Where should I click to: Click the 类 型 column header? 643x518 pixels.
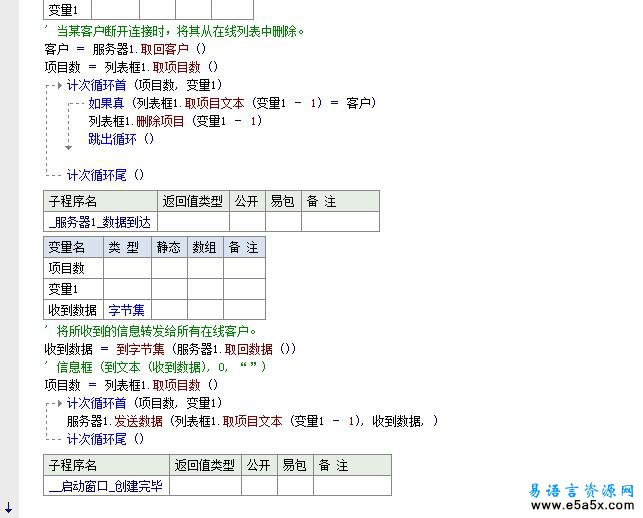[127, 247]
